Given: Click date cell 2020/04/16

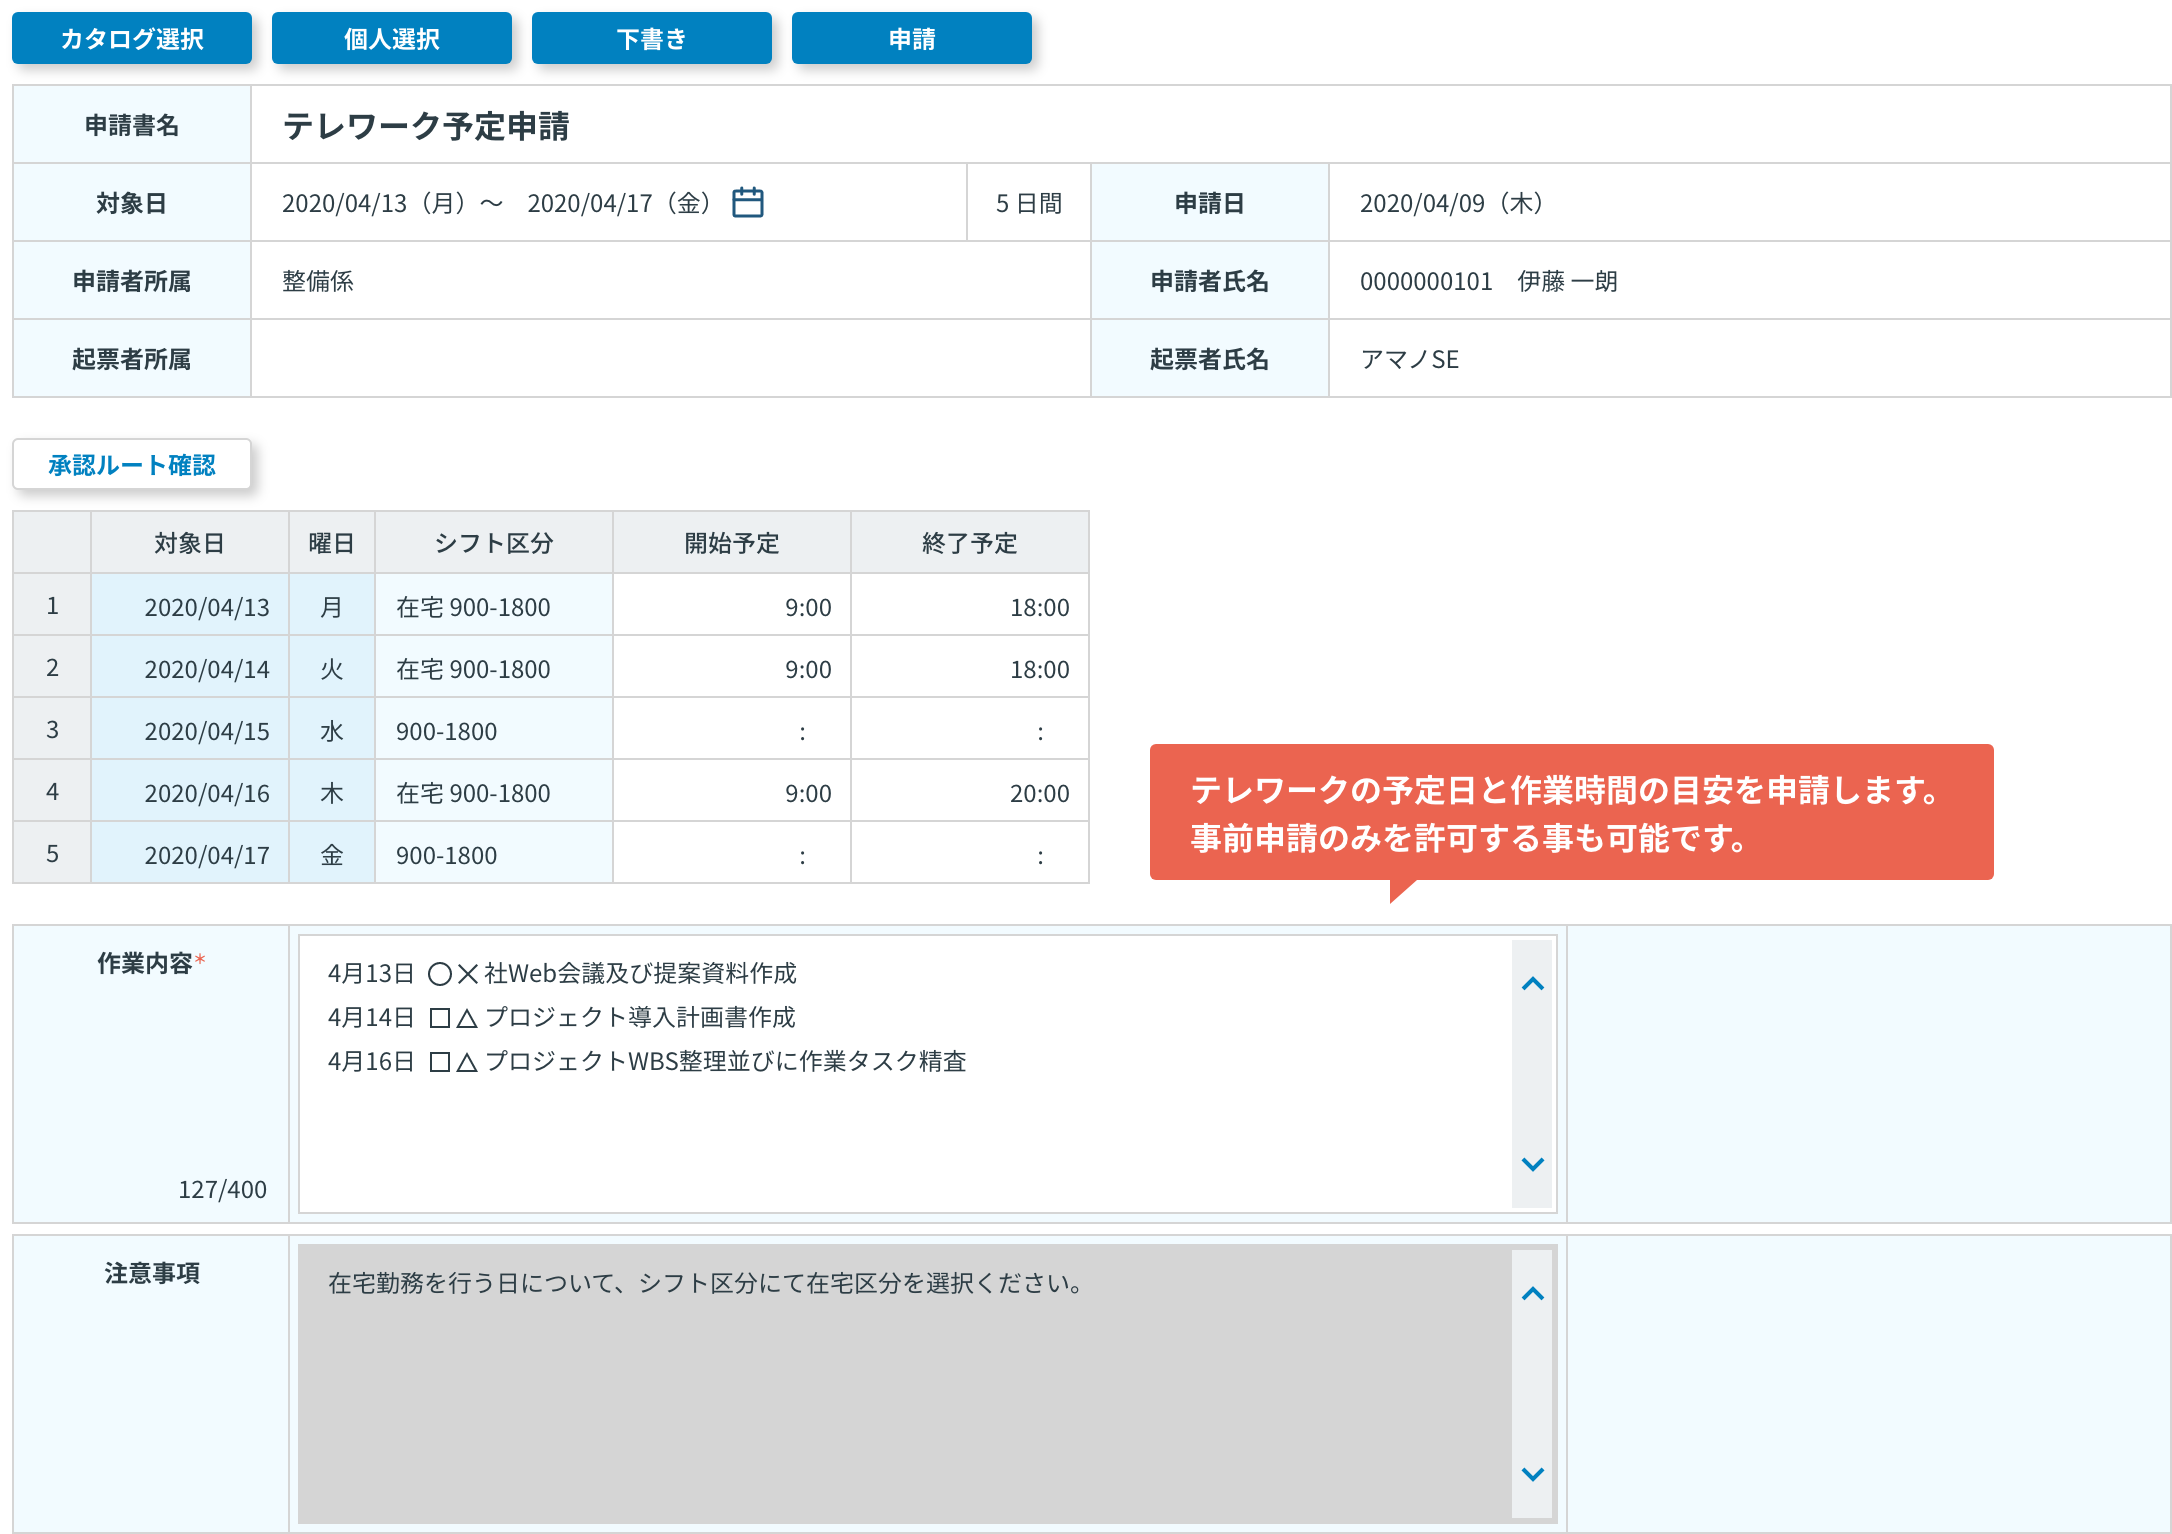Looking at the screenshot, I should coord(190,792).
